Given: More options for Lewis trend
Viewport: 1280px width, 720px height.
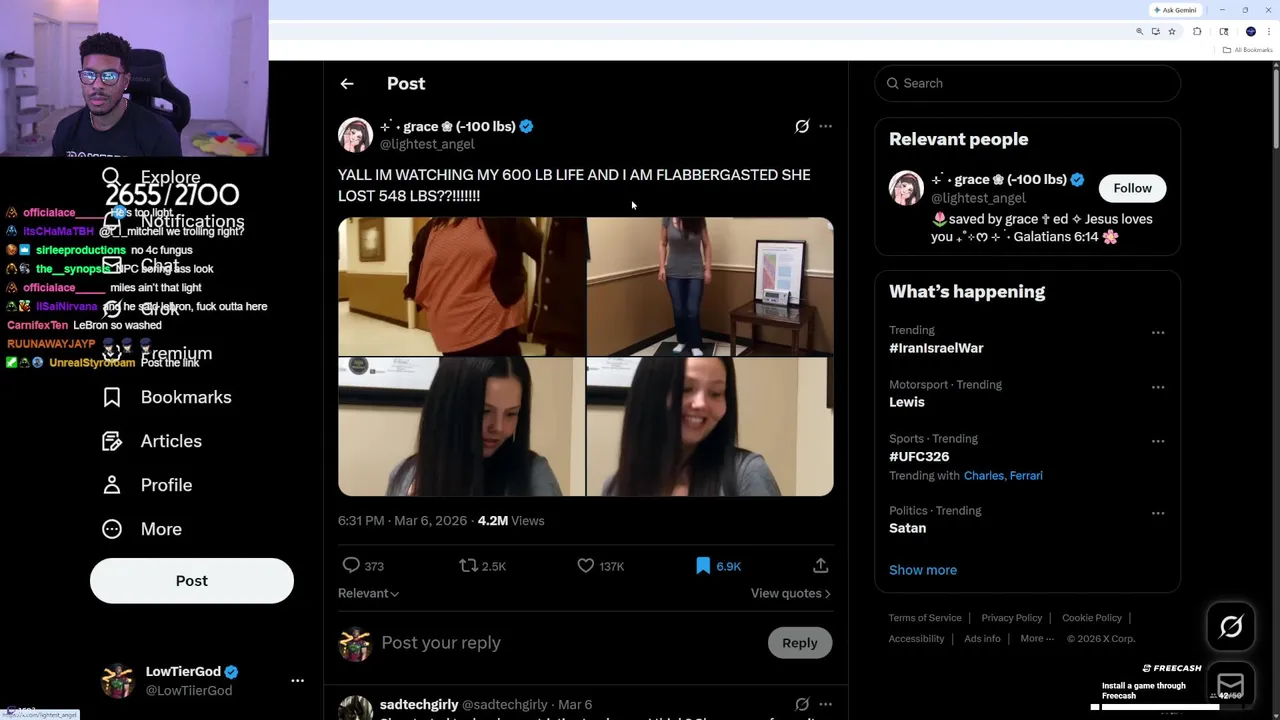Looking at the screenshot, I should coord(1158,387).
